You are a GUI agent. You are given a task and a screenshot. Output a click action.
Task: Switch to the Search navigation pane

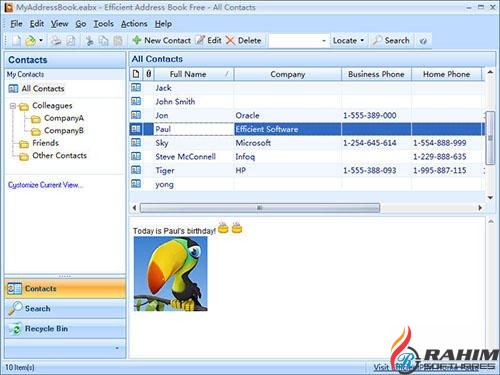pos(65,309)
